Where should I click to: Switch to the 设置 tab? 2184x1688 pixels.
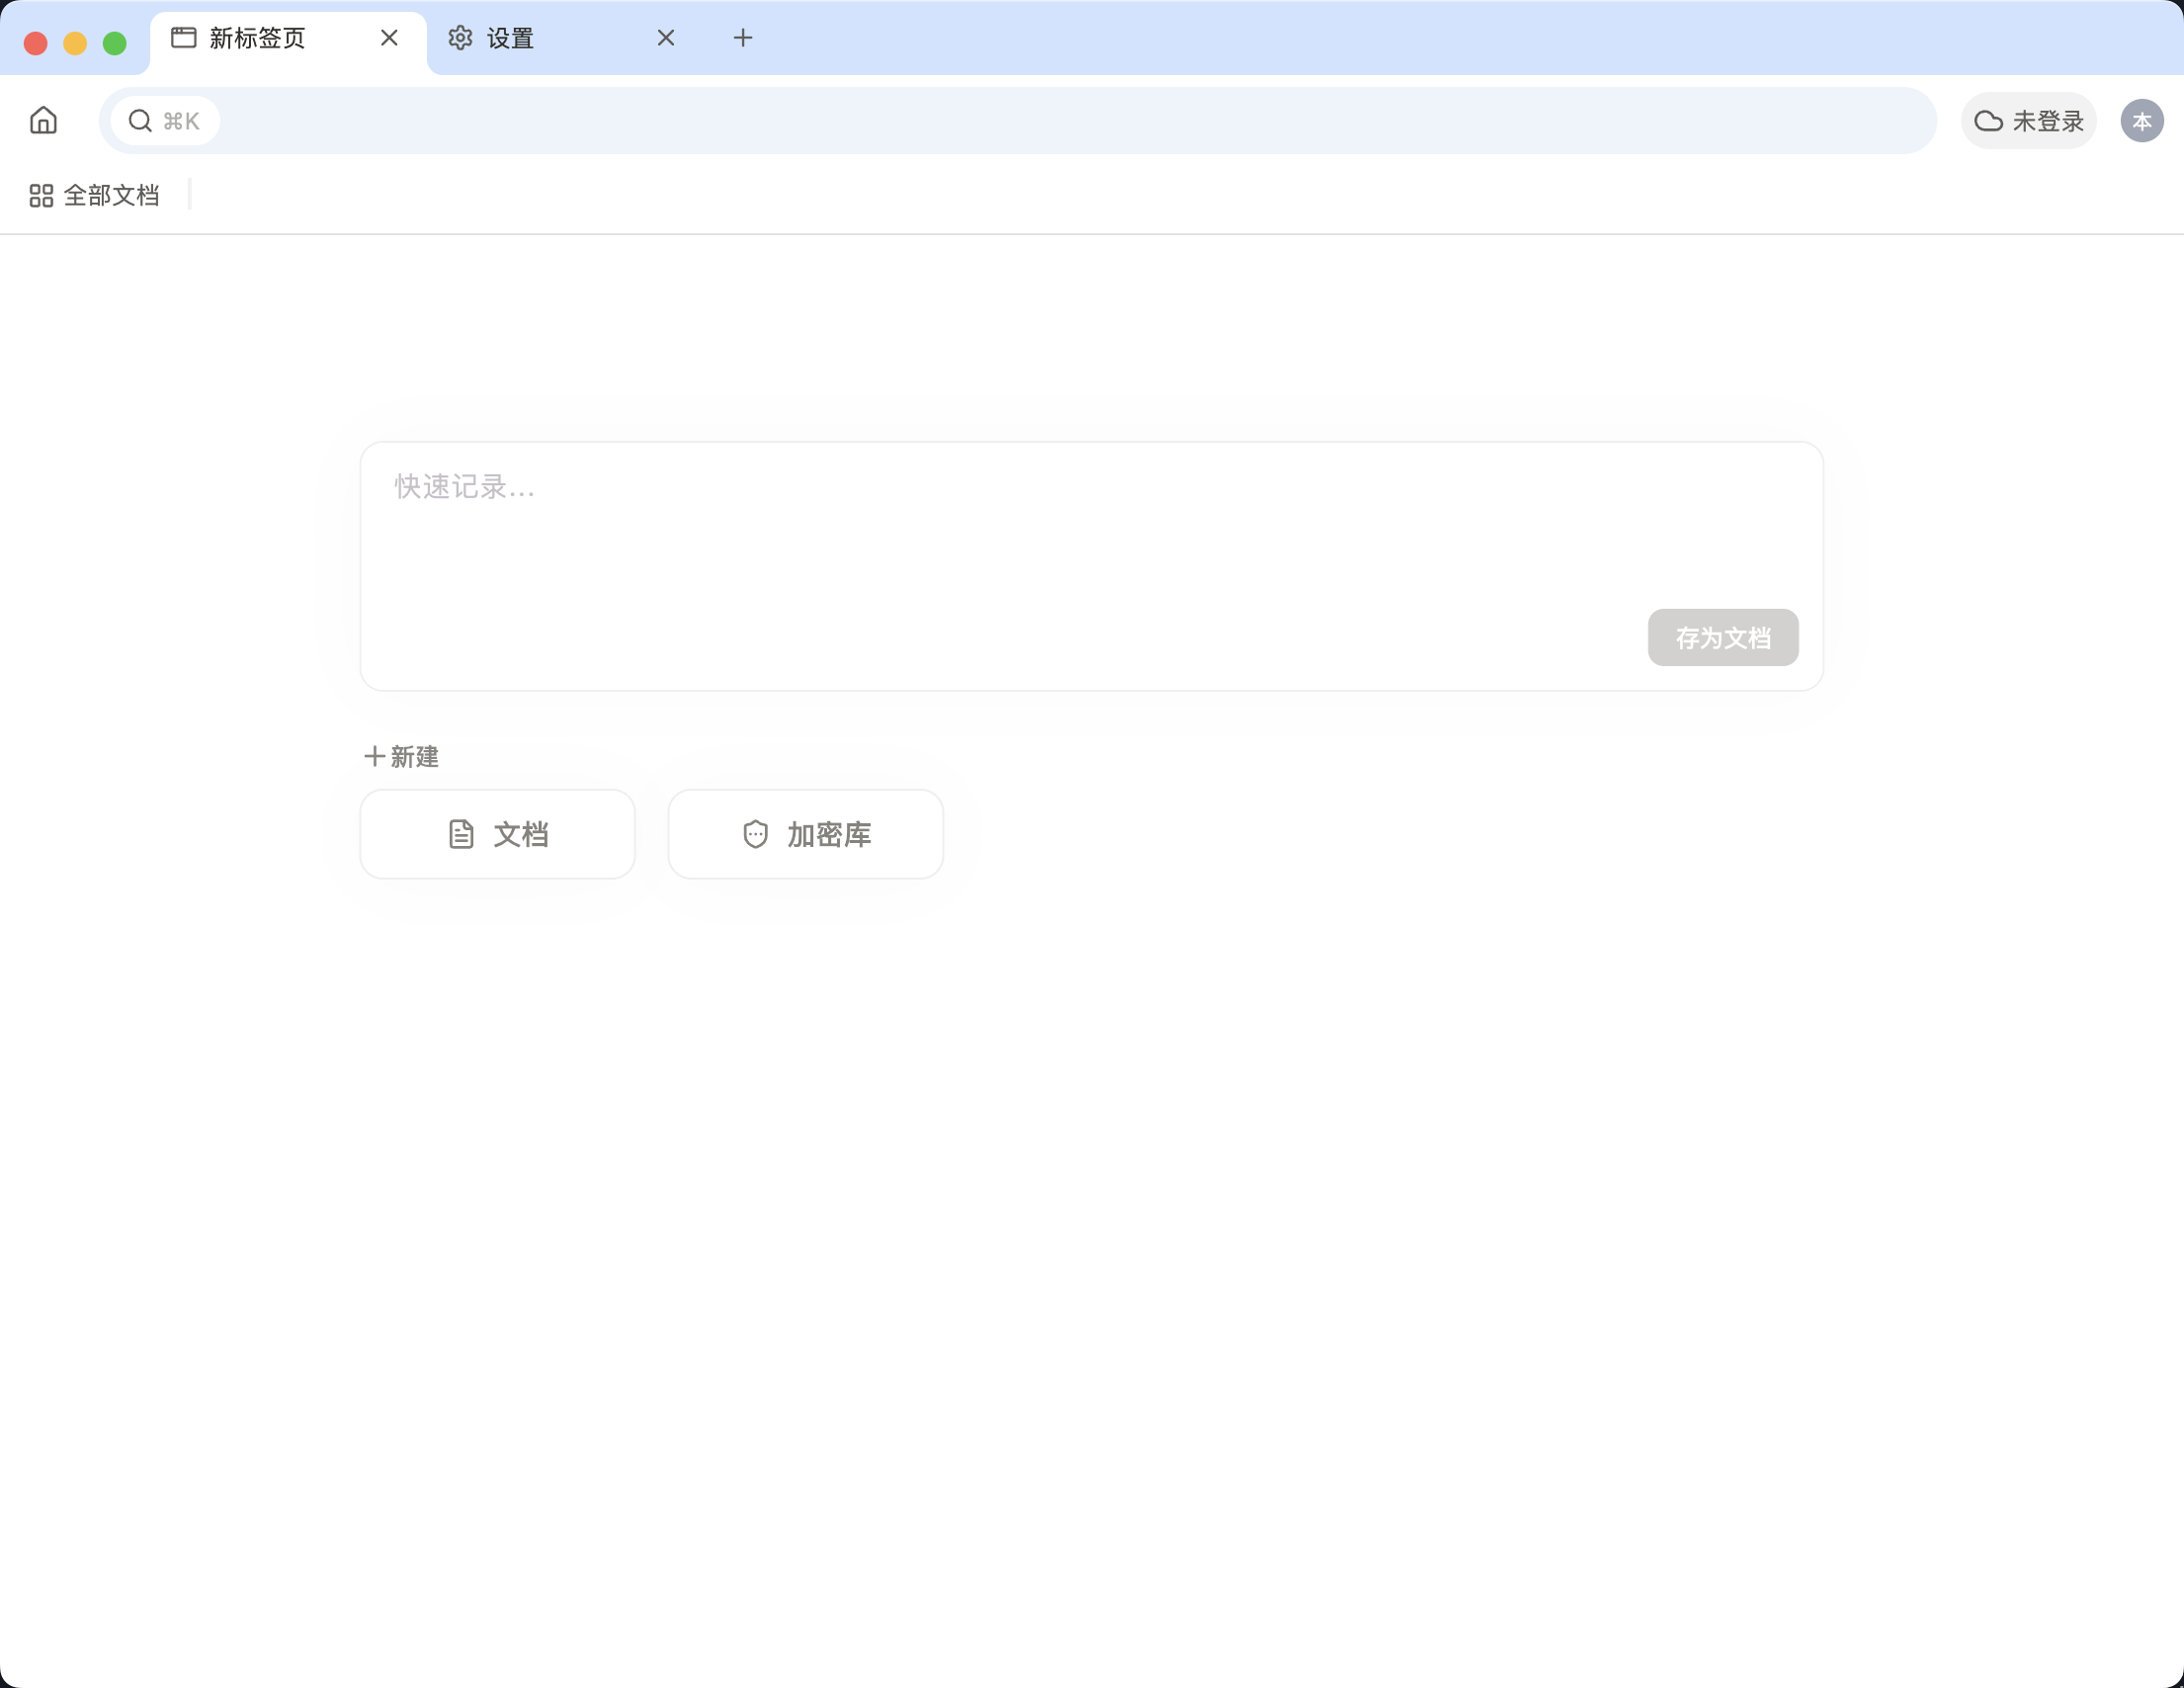(540, 38)
